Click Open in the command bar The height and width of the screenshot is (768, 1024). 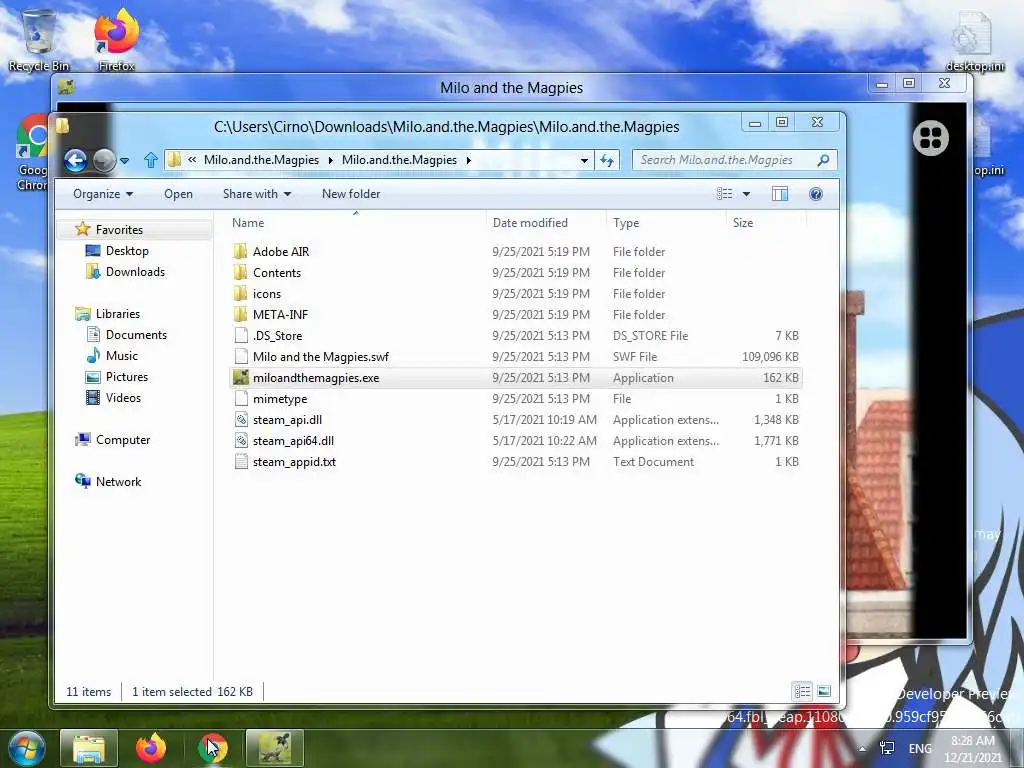point(178,194)
